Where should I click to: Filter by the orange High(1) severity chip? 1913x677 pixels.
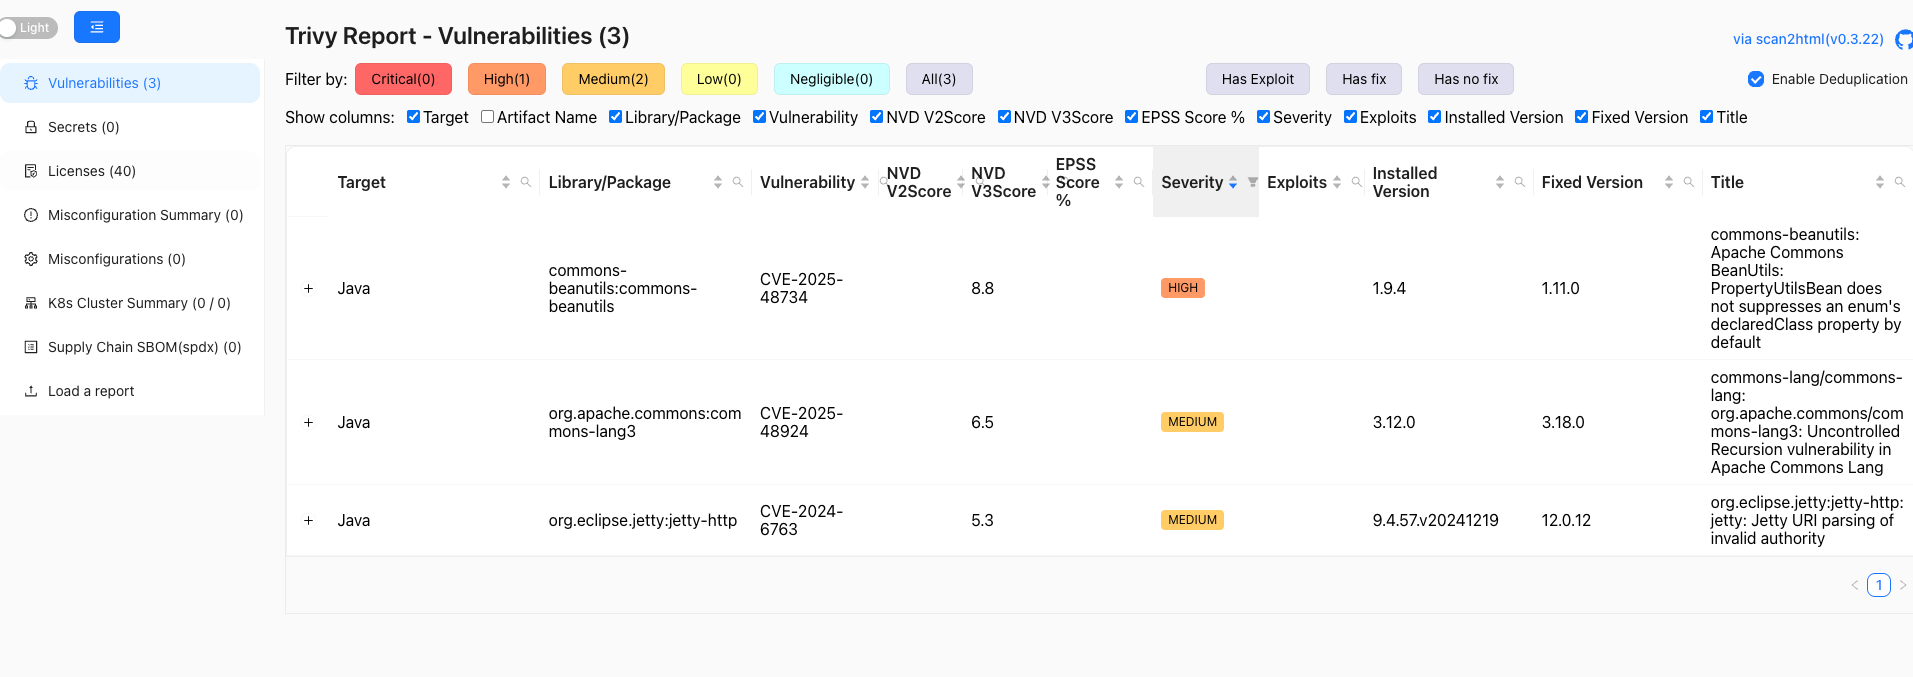pyautogui.click(x=506, y=79)
